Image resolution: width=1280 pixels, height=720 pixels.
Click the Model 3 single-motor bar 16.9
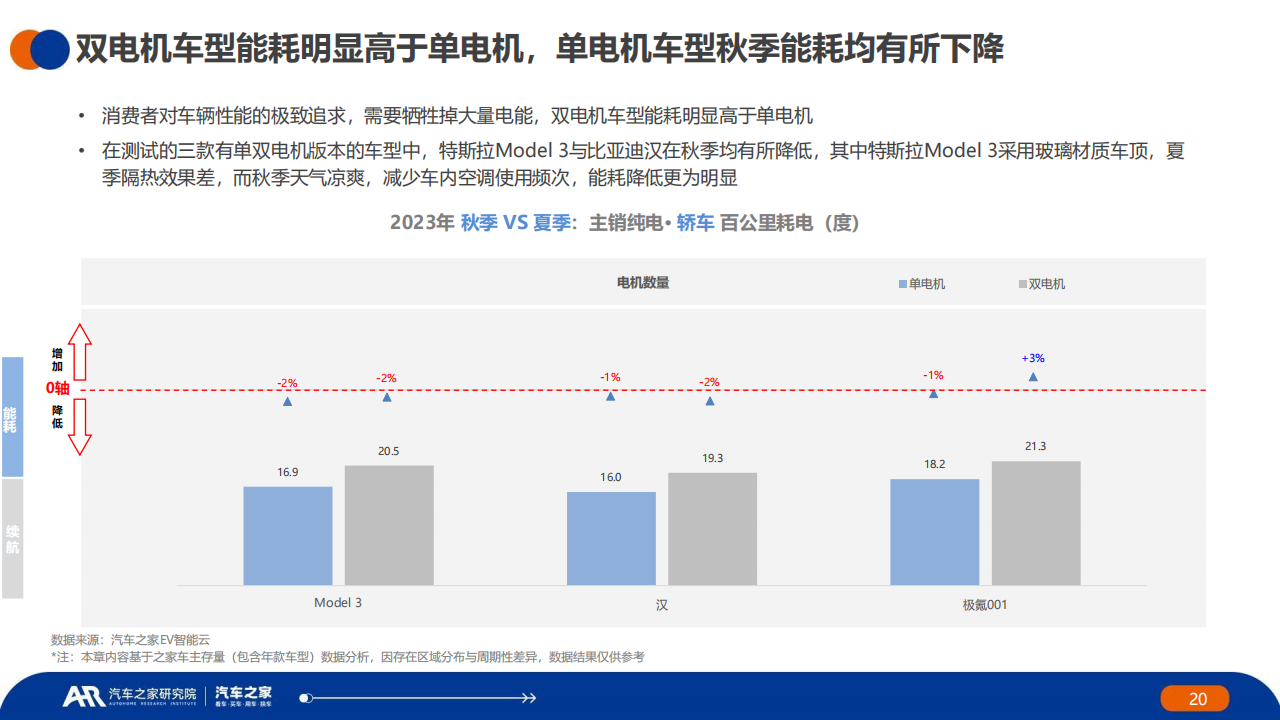point(288,536)
